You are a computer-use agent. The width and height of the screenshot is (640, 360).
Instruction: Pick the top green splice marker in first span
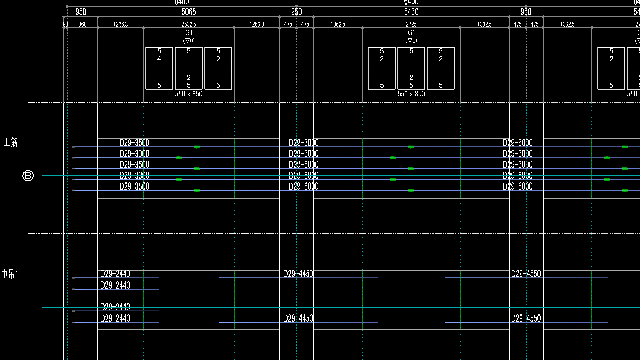(197, 147)
